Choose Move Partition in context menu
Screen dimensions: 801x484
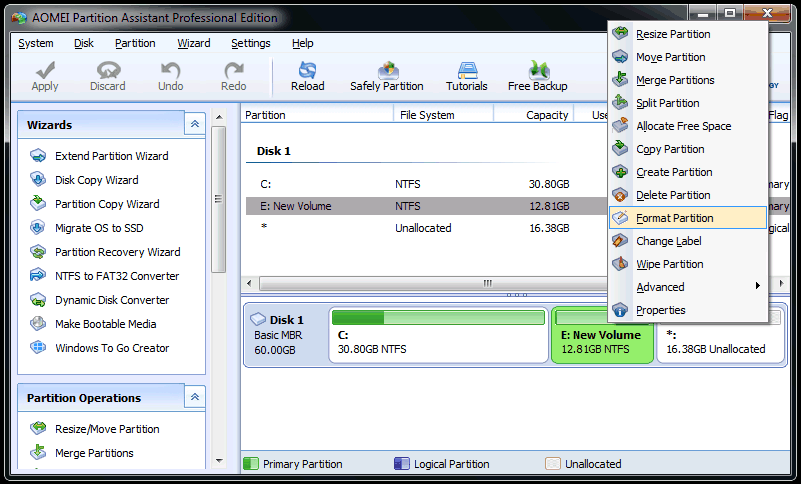688,57
